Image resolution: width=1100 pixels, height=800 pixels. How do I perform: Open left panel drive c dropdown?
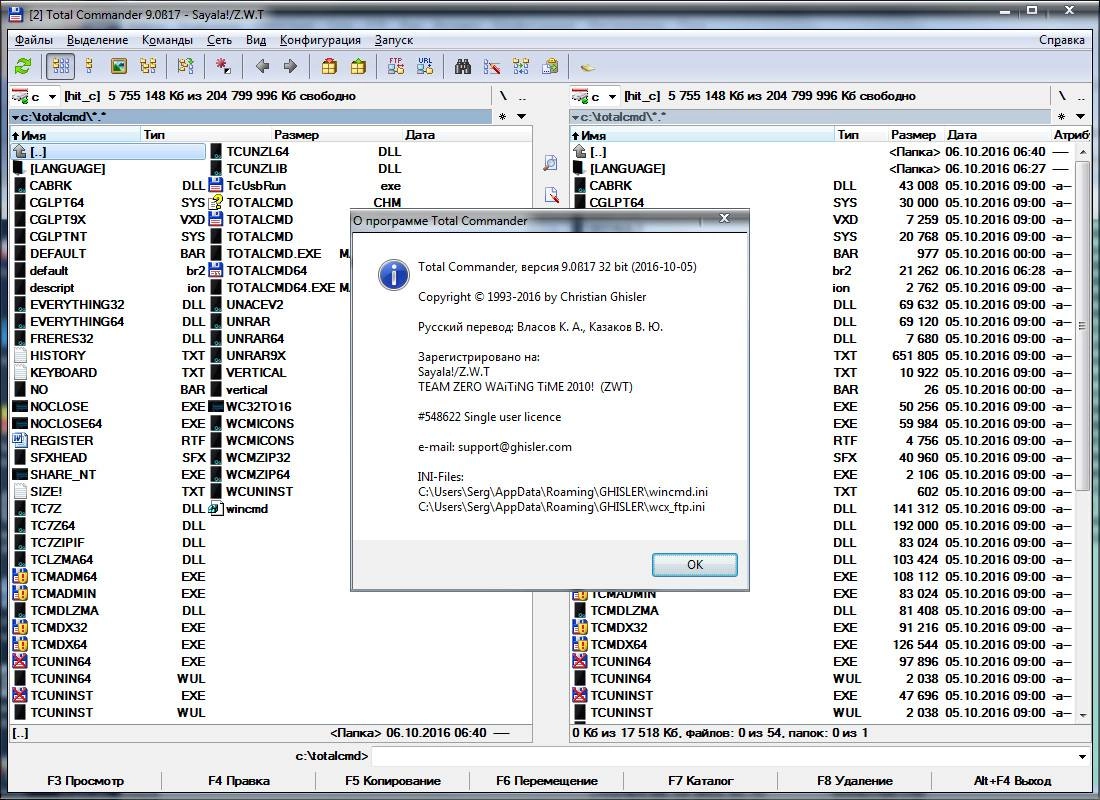pos(34,96)
